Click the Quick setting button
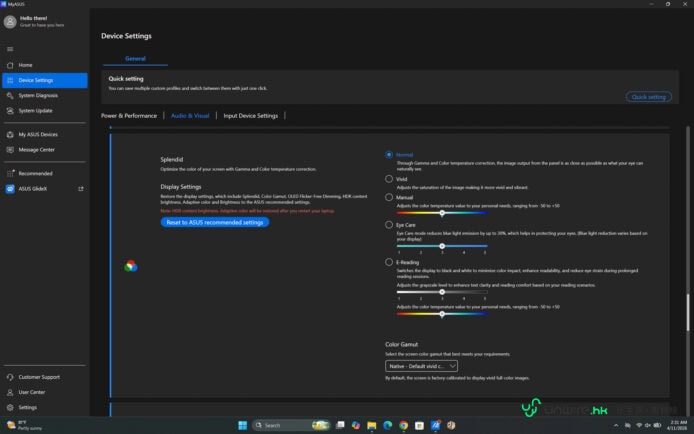Image resolution: width=694 pixels, height=434 pixels. pos(648,97)
